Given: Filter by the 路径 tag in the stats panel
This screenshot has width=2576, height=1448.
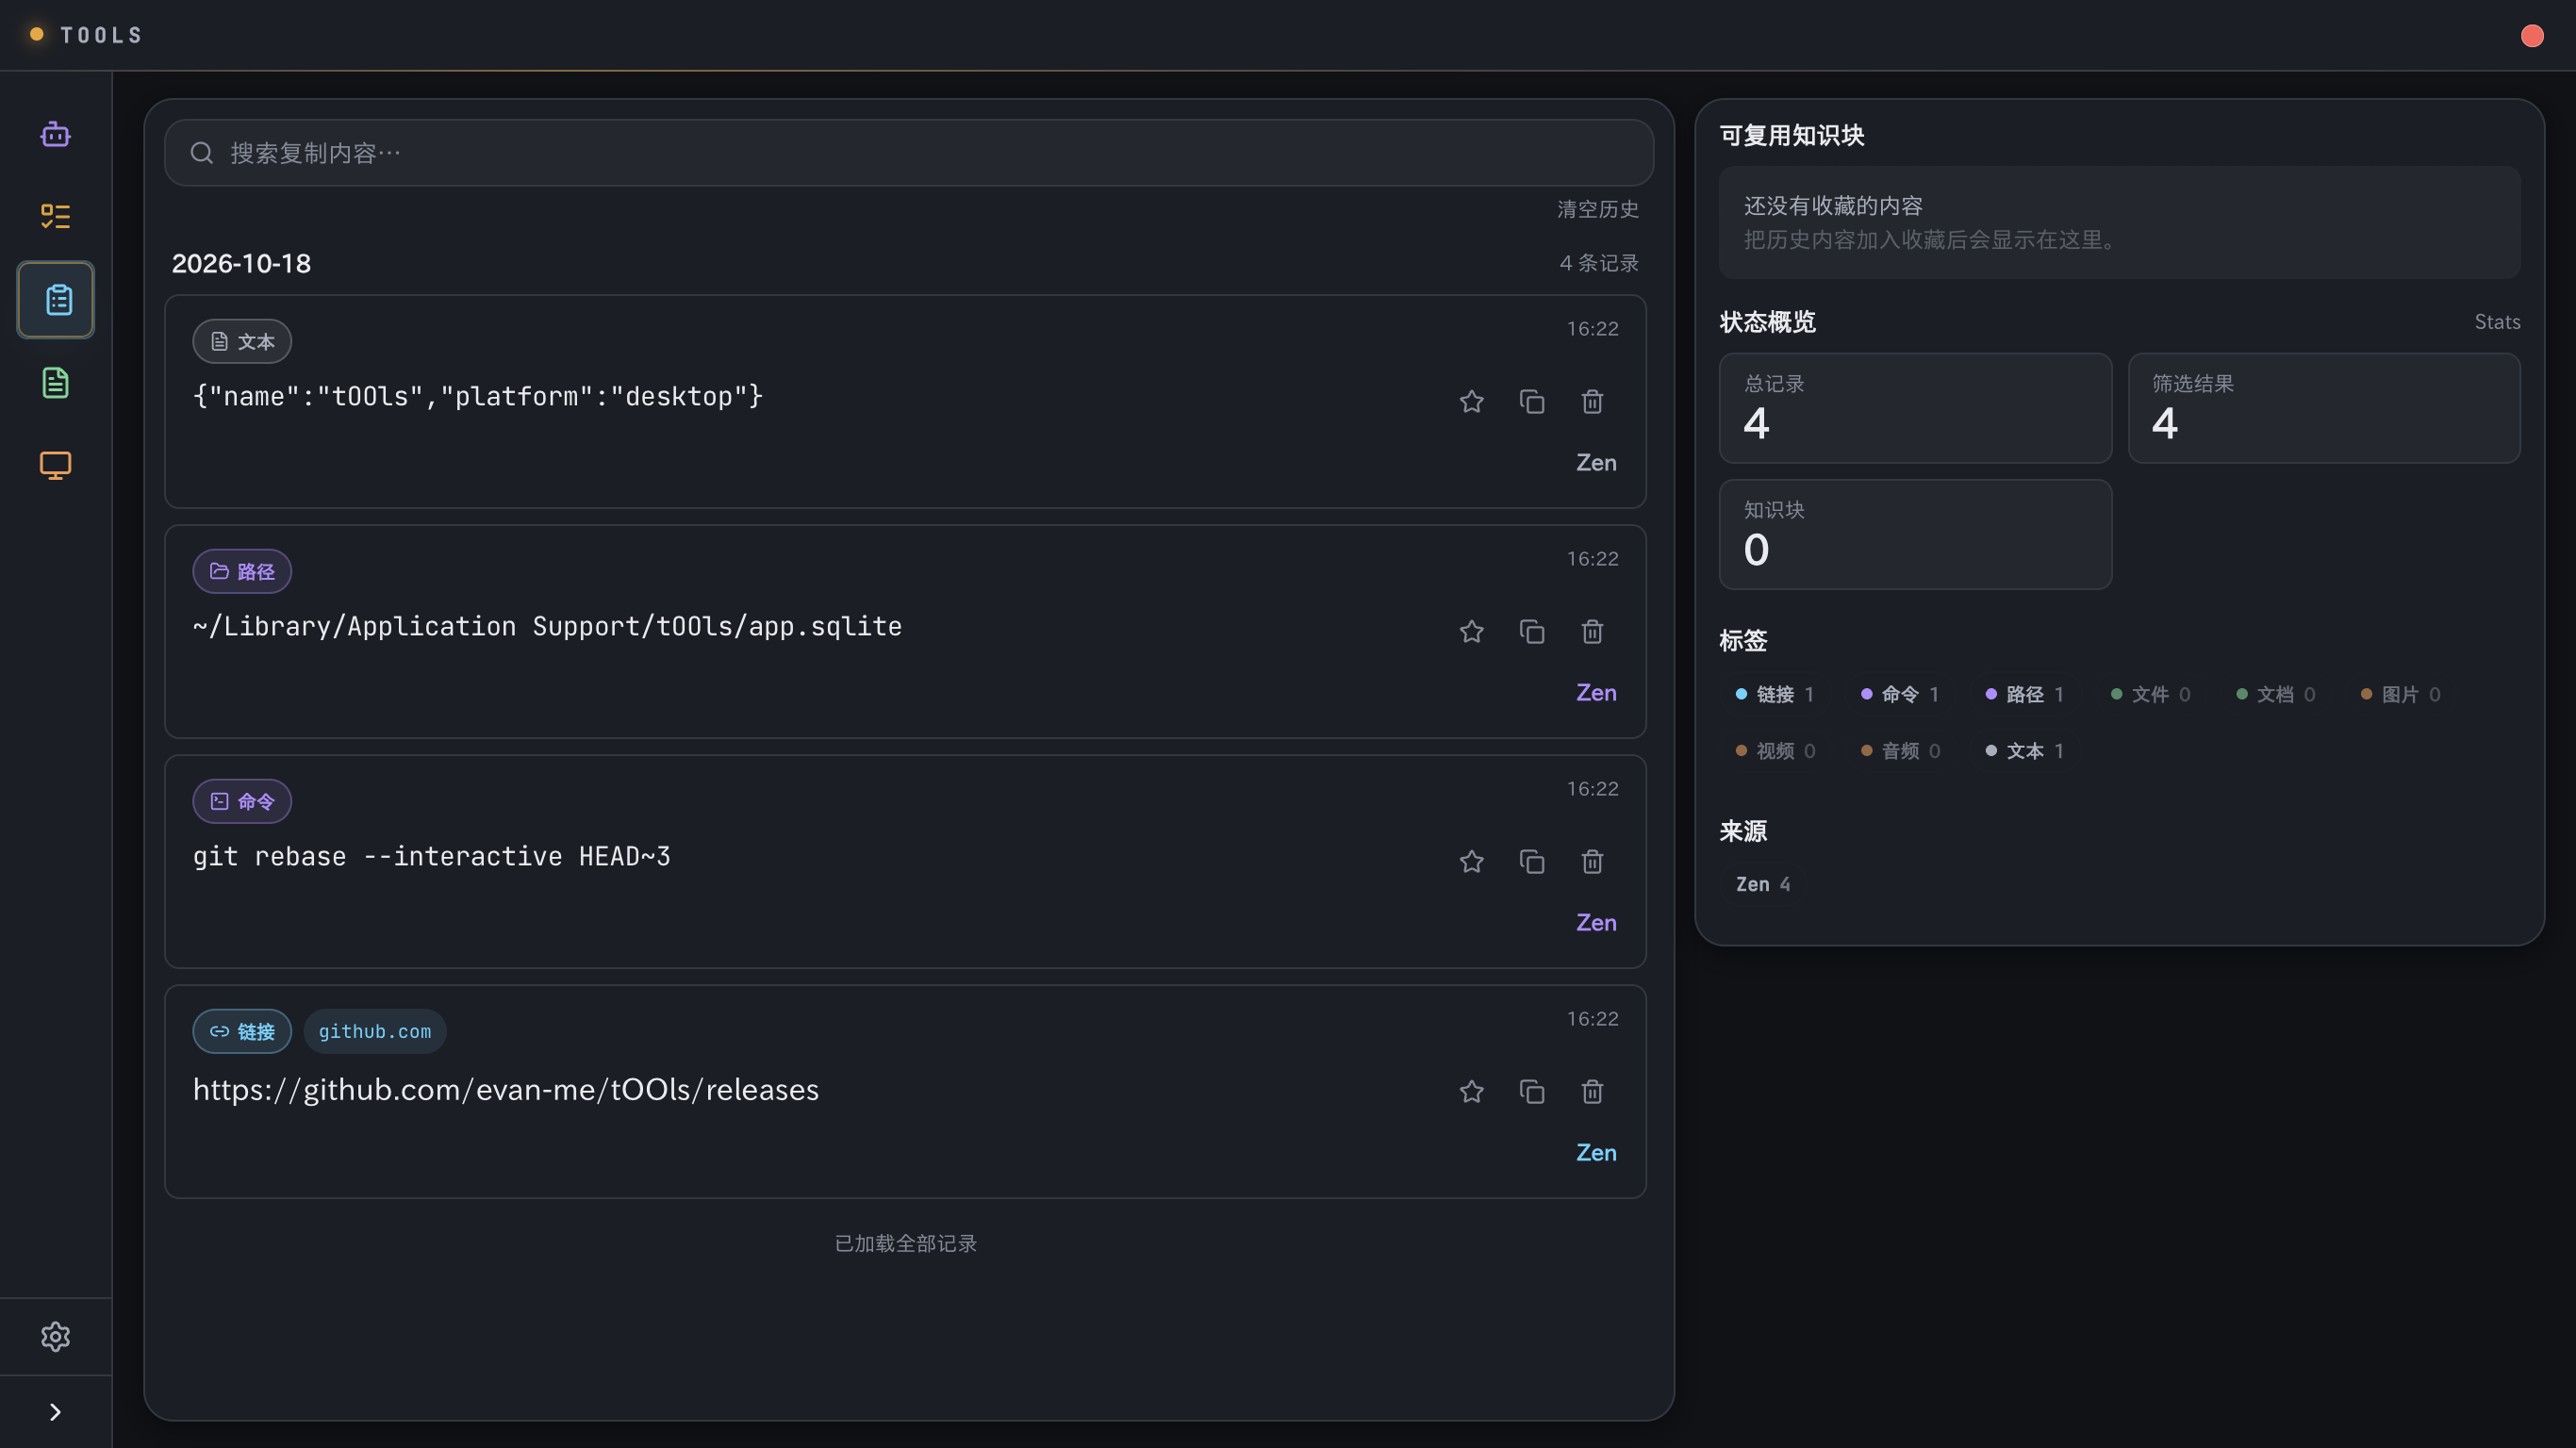Looking at the screenshot, I should pos(2025,694).
